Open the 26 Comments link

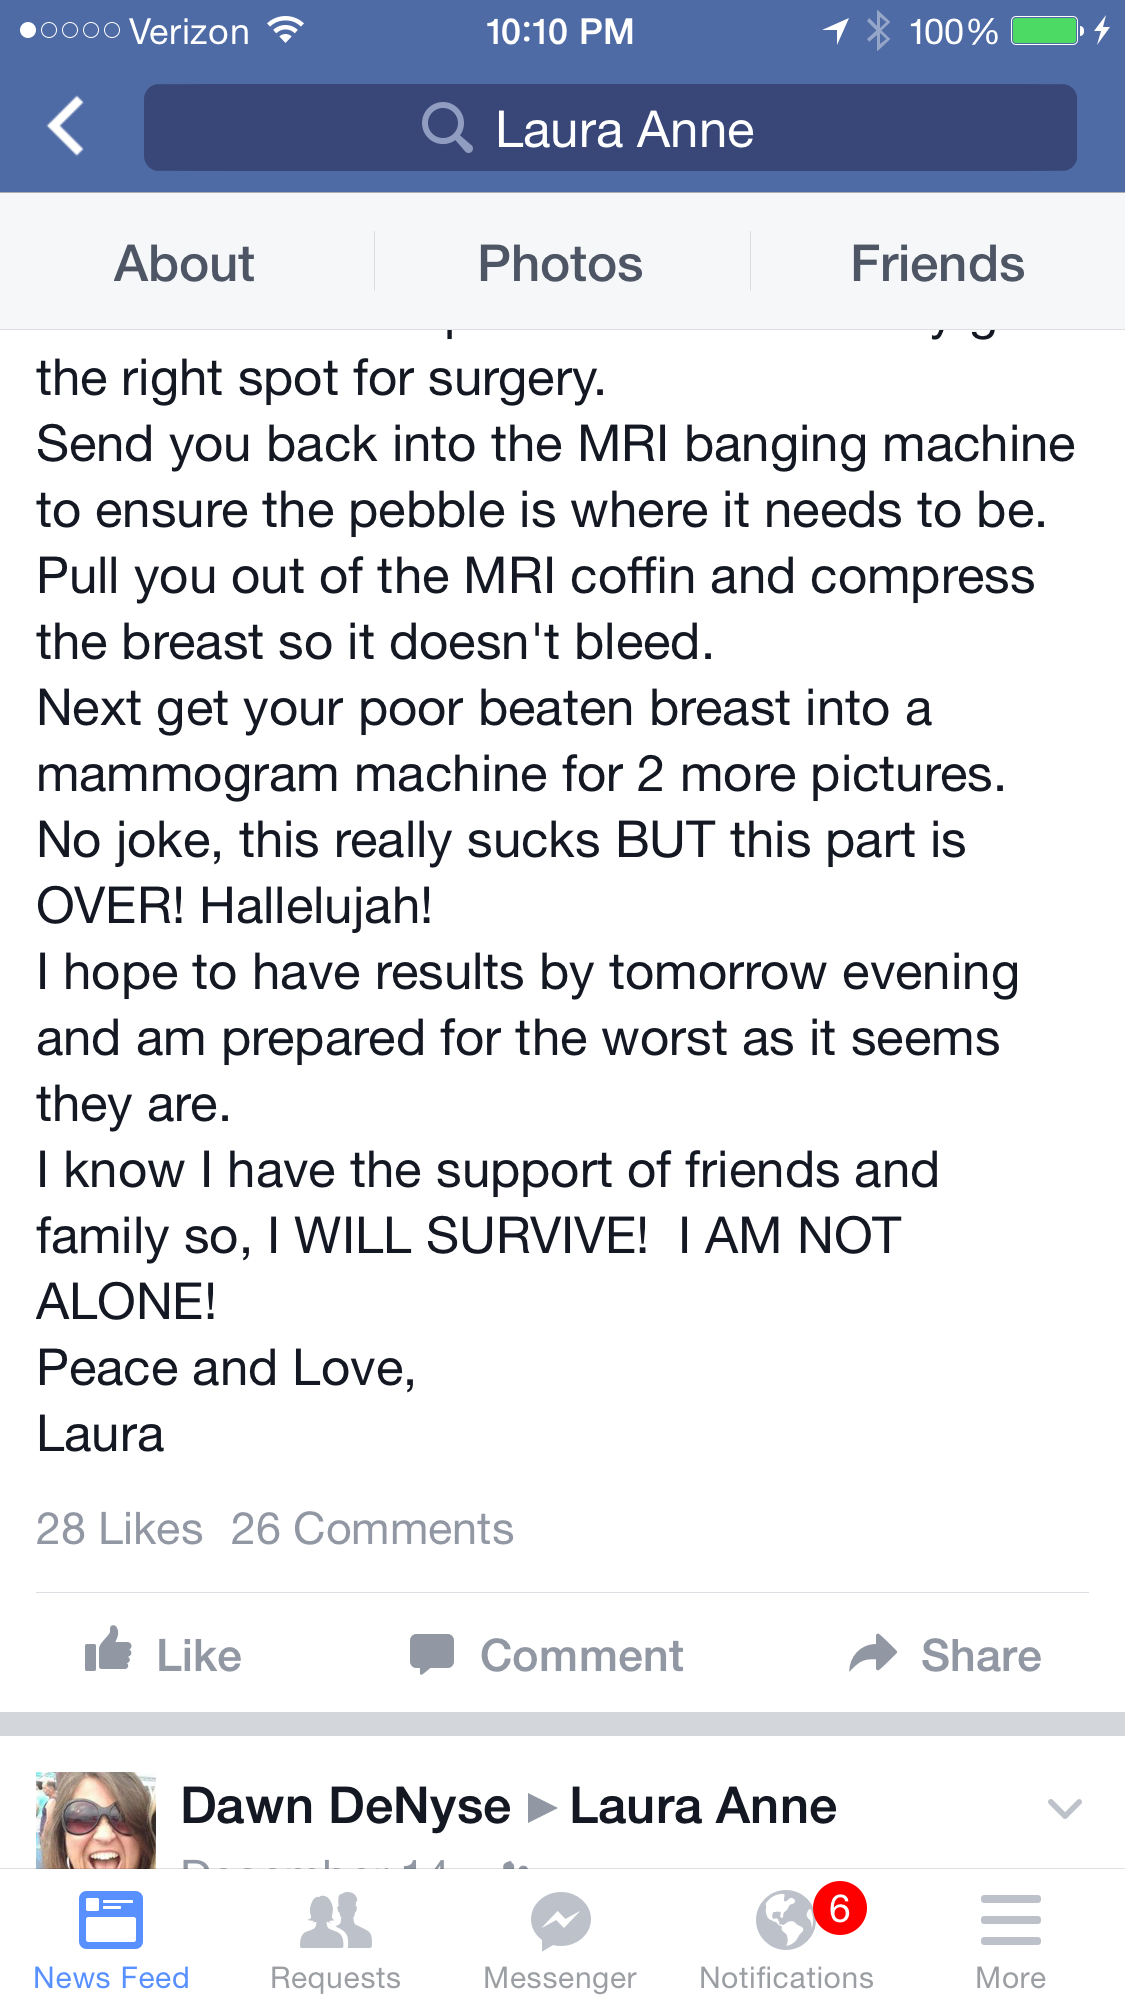[372, 1529]
